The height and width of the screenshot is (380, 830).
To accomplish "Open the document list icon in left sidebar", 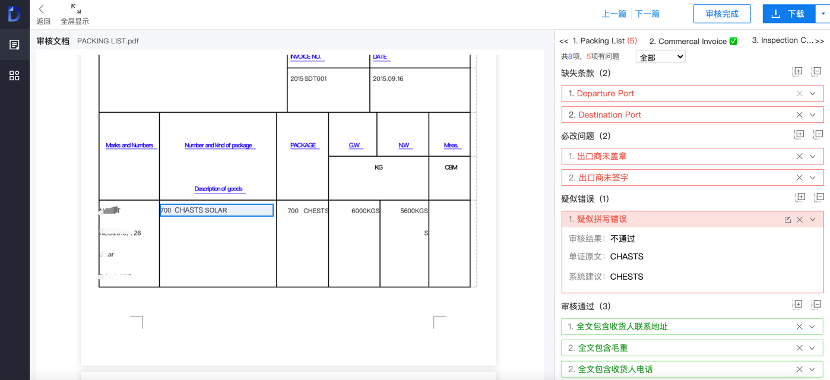I will (14, 45).
